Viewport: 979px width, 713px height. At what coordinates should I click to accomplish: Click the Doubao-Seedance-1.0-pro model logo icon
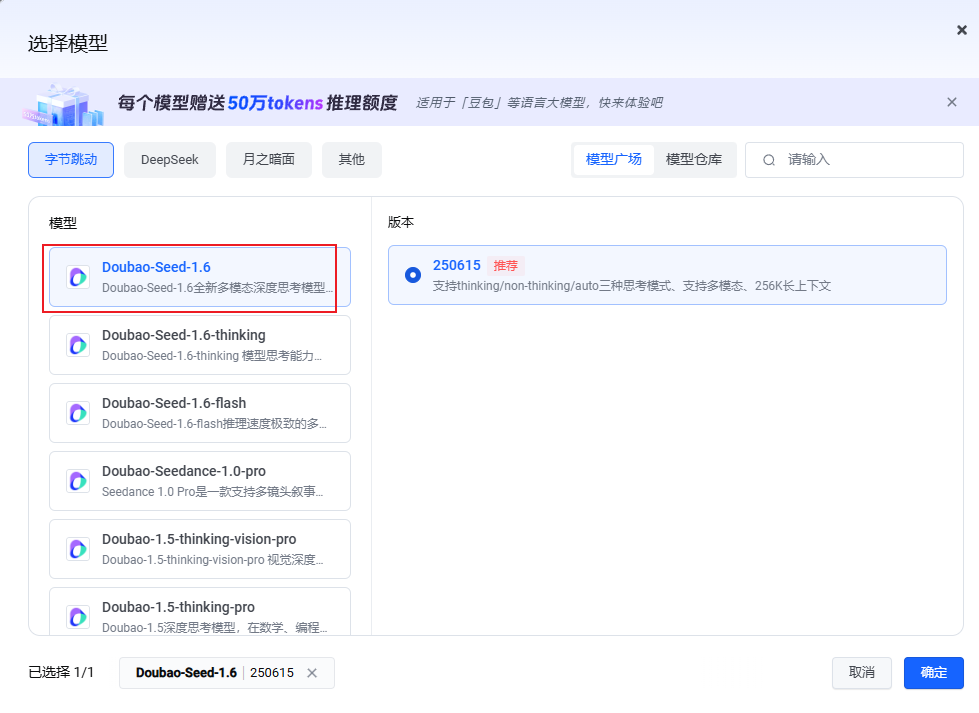tap(78, 481)
